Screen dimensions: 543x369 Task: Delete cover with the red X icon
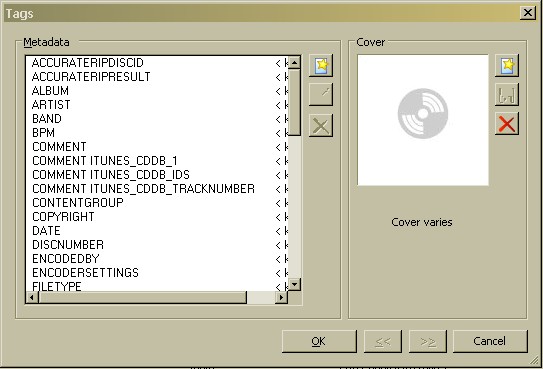(x=507, y=124)
